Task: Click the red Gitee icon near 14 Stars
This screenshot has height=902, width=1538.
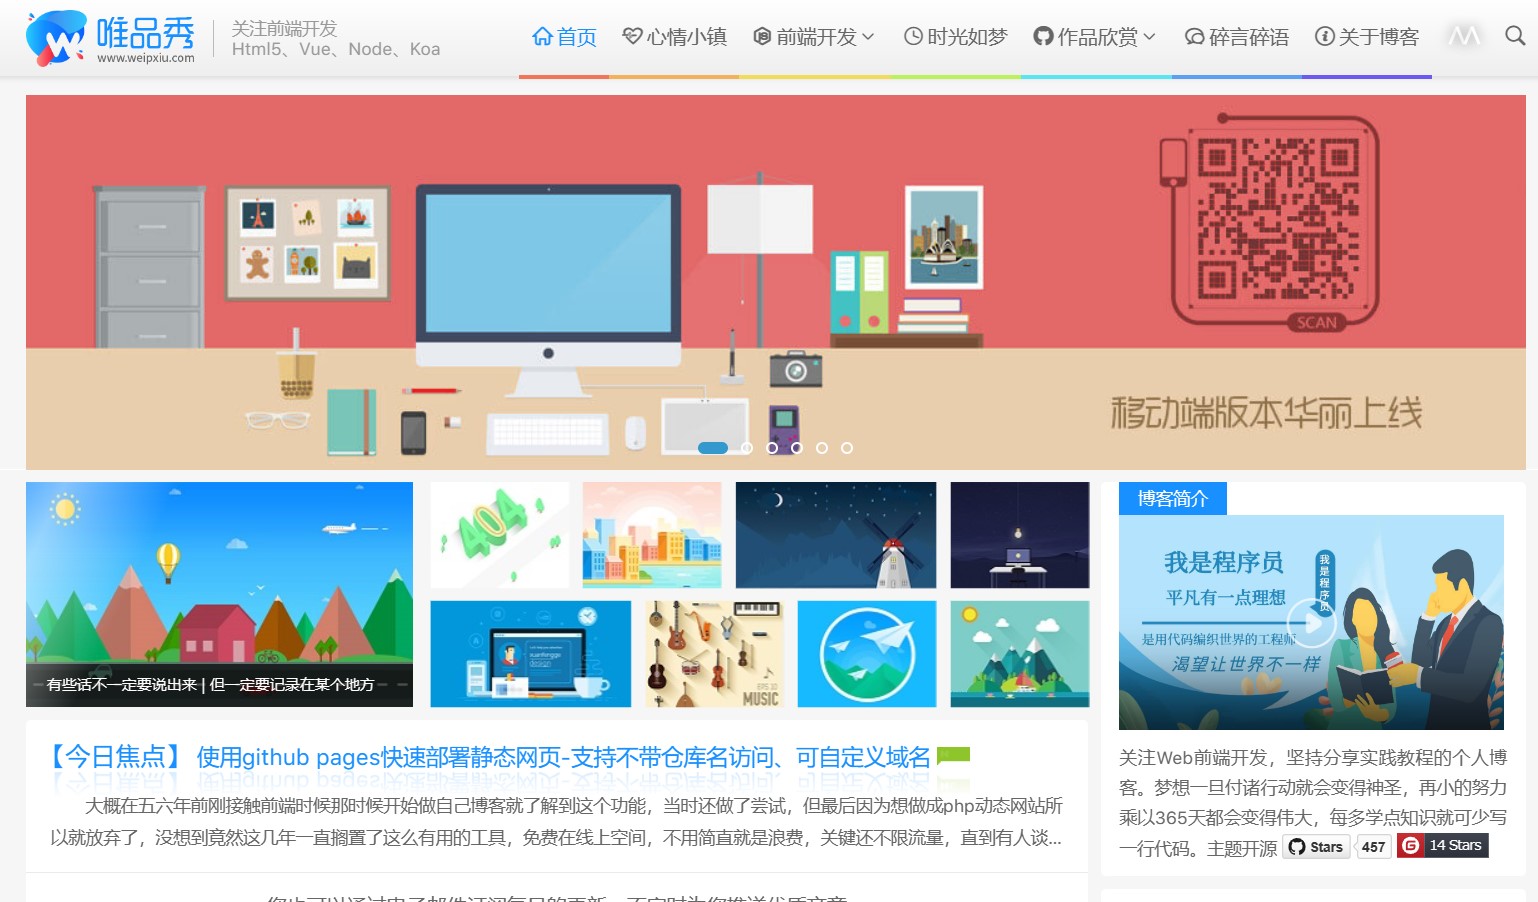Action: (x=1409, y=846)
